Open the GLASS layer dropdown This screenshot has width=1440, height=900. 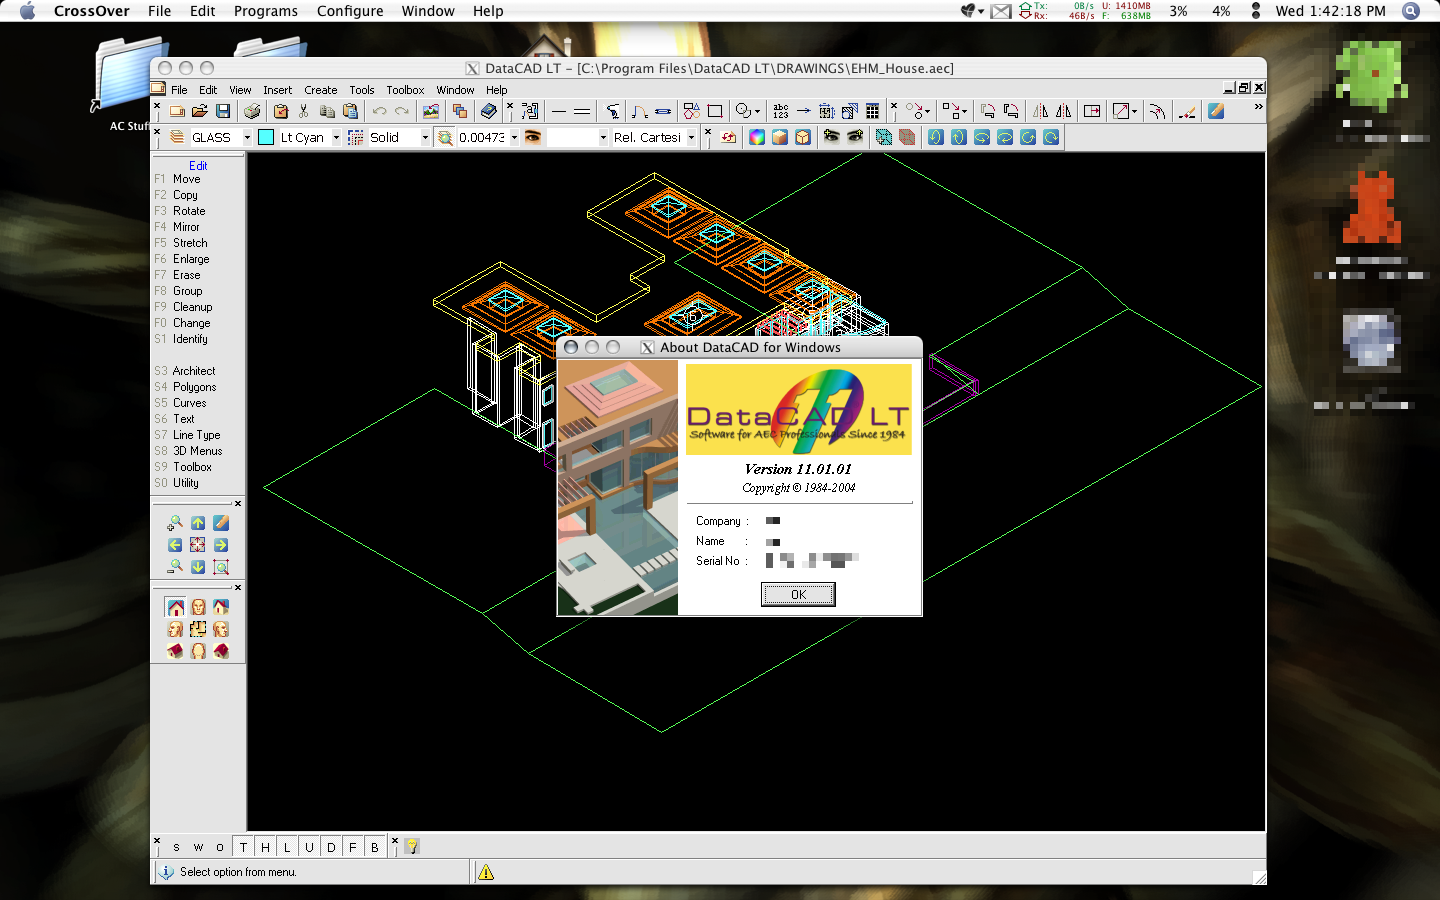click(248, 135)
